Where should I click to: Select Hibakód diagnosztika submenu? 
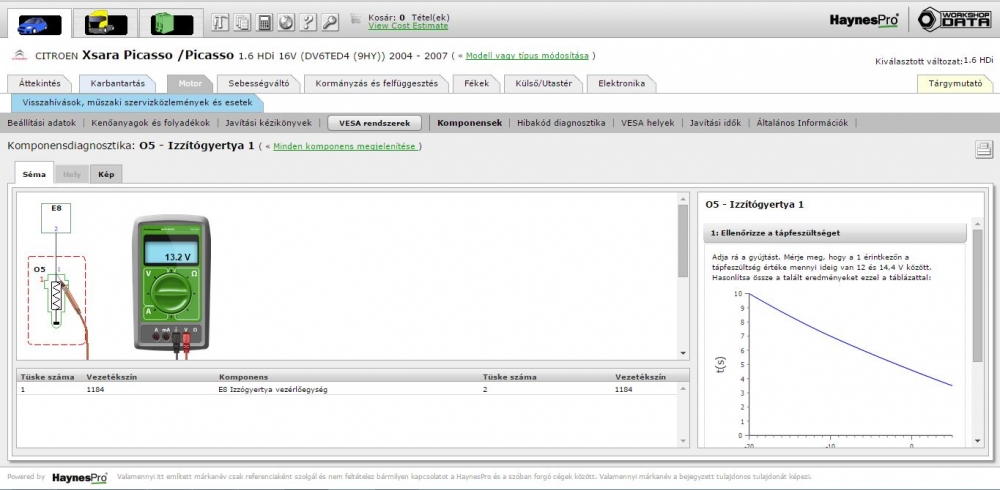[561, 123]
